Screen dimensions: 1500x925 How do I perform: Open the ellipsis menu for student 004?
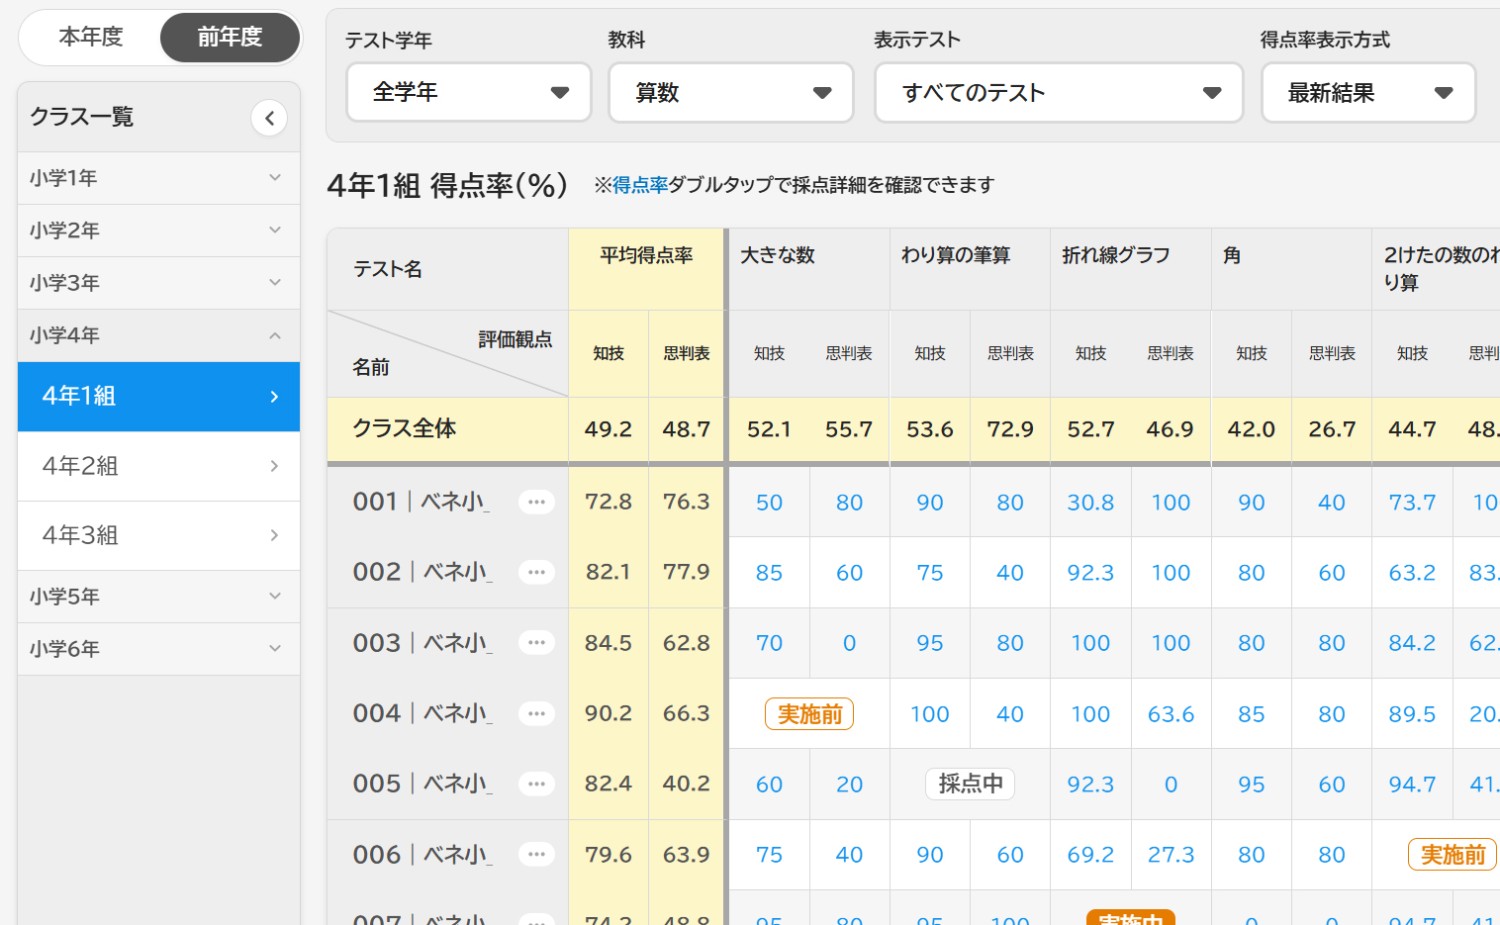pyautogui.click(x=536, y=713)
